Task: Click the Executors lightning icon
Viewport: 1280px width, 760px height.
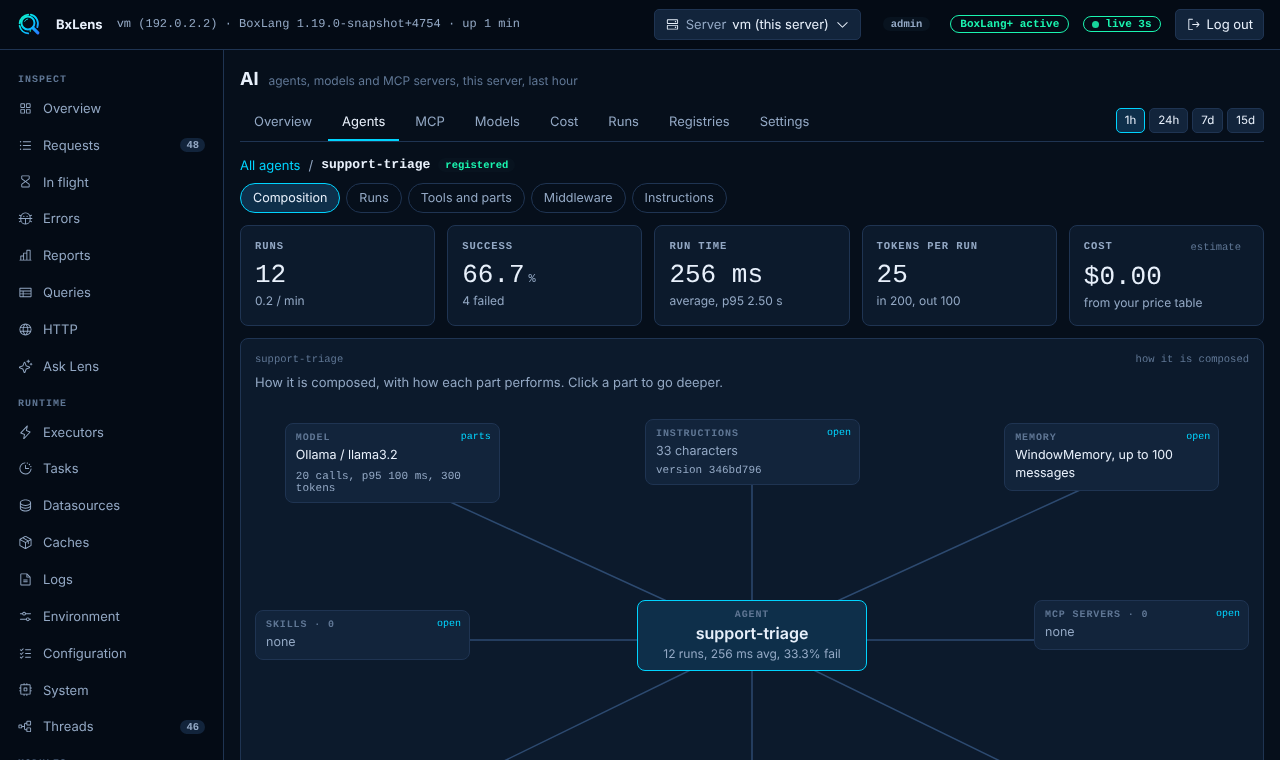Action: tap(25, 432)
